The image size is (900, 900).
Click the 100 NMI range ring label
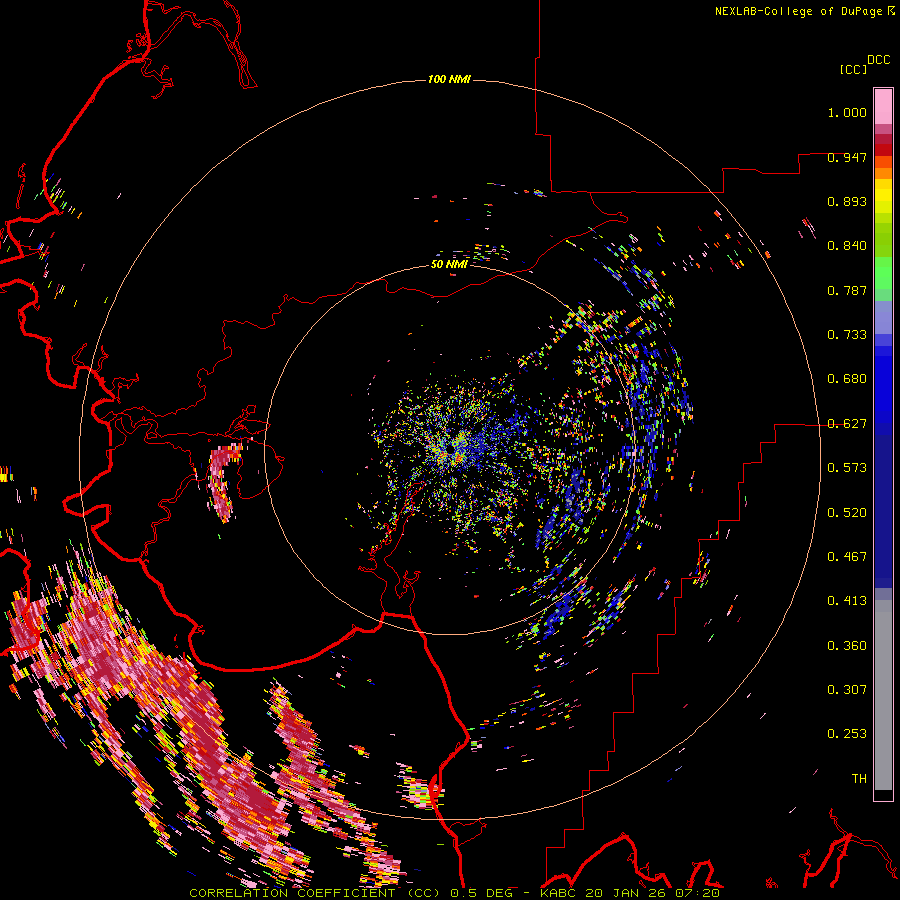[x=449, y=79]
